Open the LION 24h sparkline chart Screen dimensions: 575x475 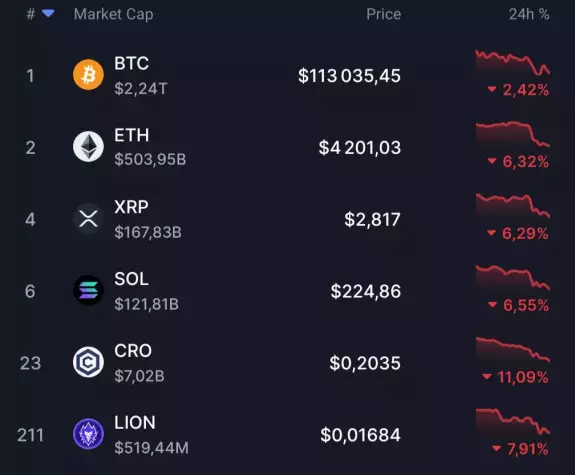(x=513, y=422)
